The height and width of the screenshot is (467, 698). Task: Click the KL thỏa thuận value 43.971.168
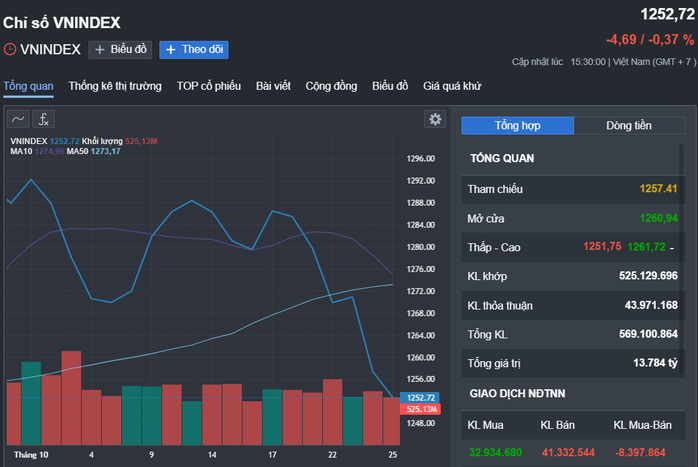tap(651, 305)
